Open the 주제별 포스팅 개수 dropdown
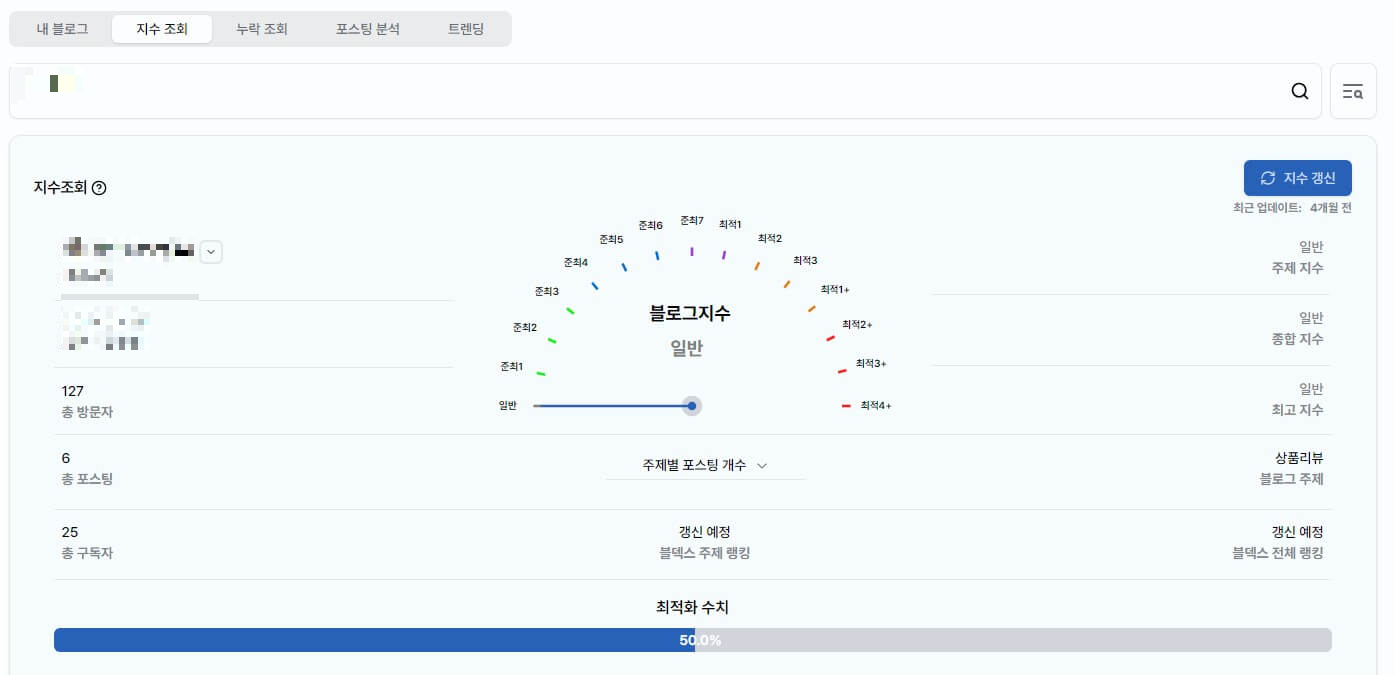The height and width of the screenshot is (675, 1395). [705, 465]
